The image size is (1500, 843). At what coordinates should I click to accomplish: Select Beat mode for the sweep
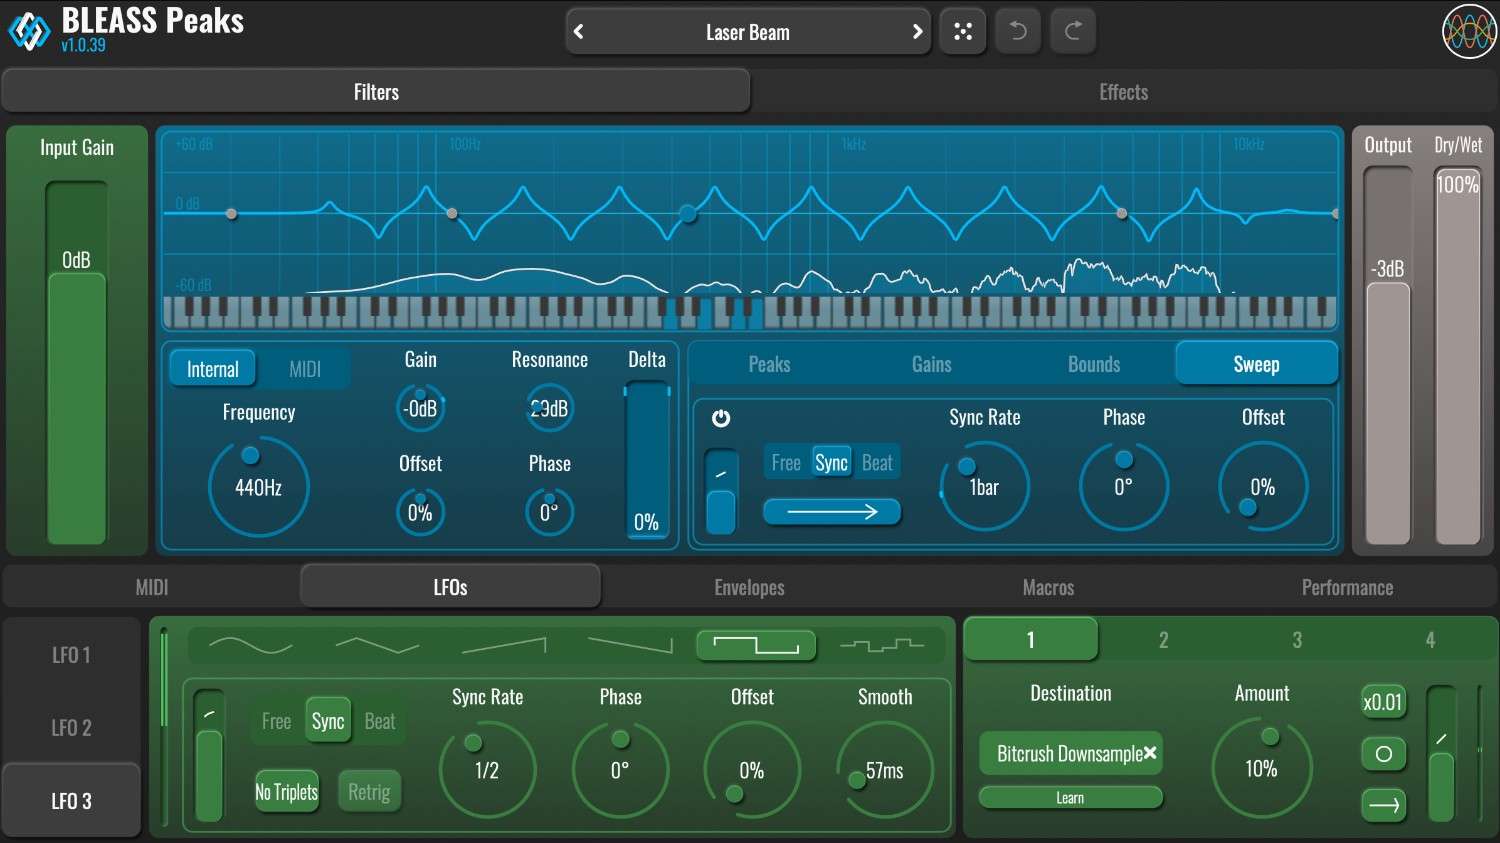[877, 462]
